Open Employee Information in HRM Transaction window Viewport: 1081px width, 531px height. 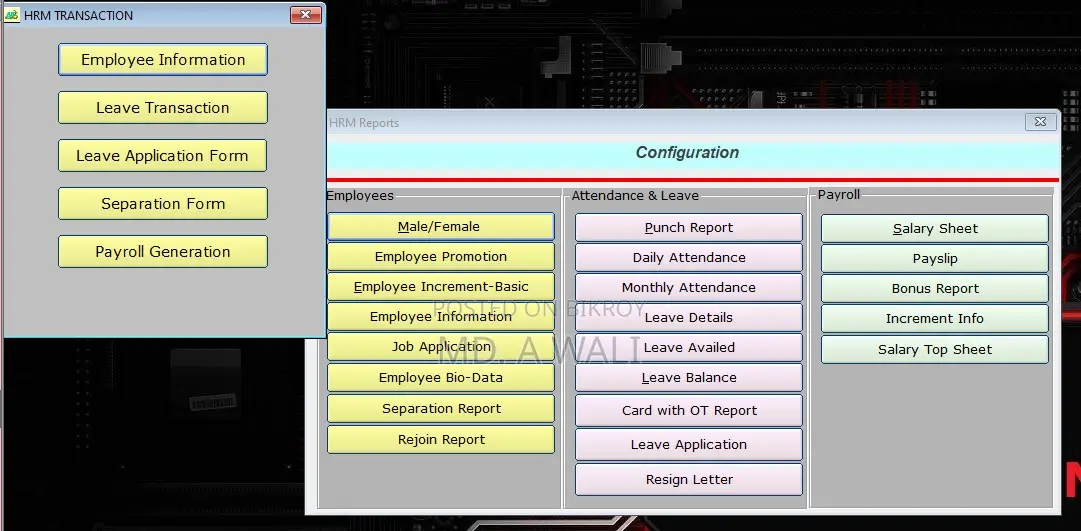(x=163, y=59)
